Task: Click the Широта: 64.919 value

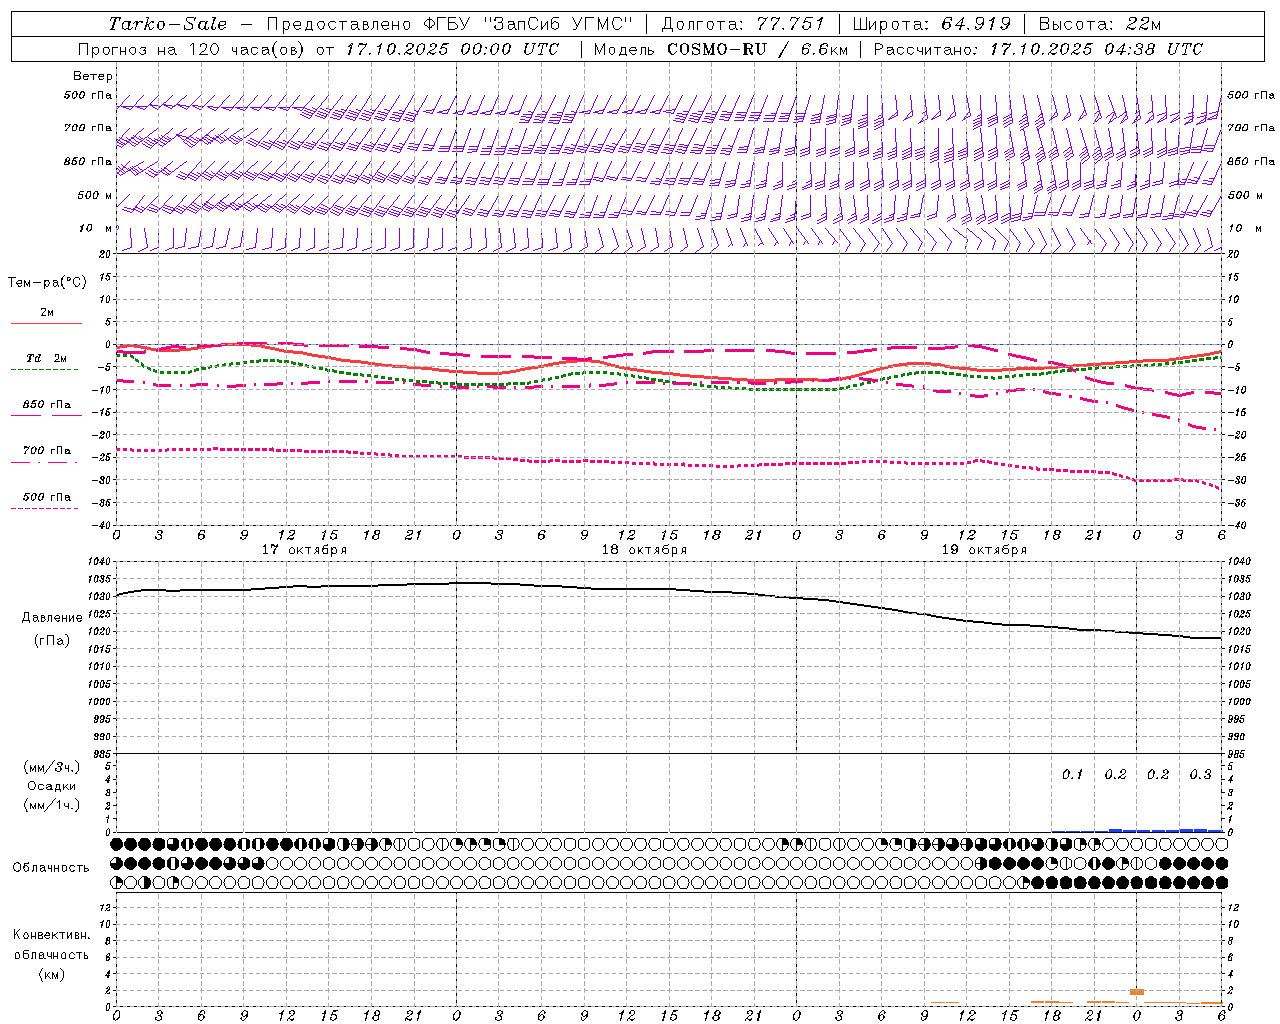Action: point(934,24)
